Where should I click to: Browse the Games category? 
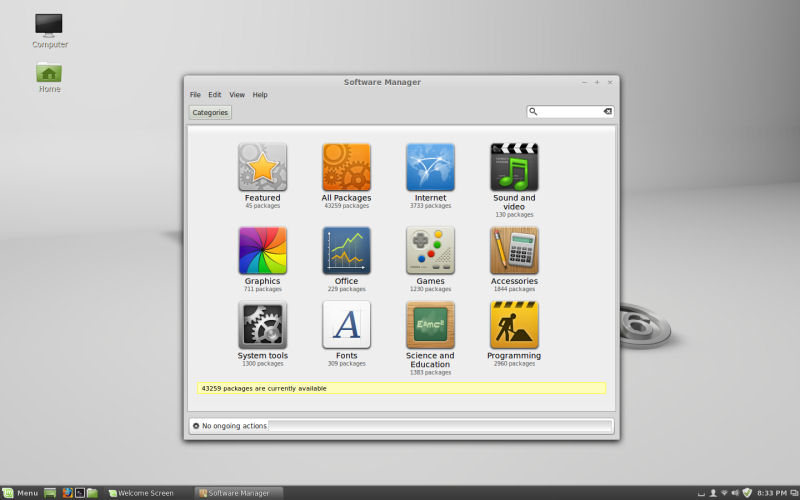point(430,251)
